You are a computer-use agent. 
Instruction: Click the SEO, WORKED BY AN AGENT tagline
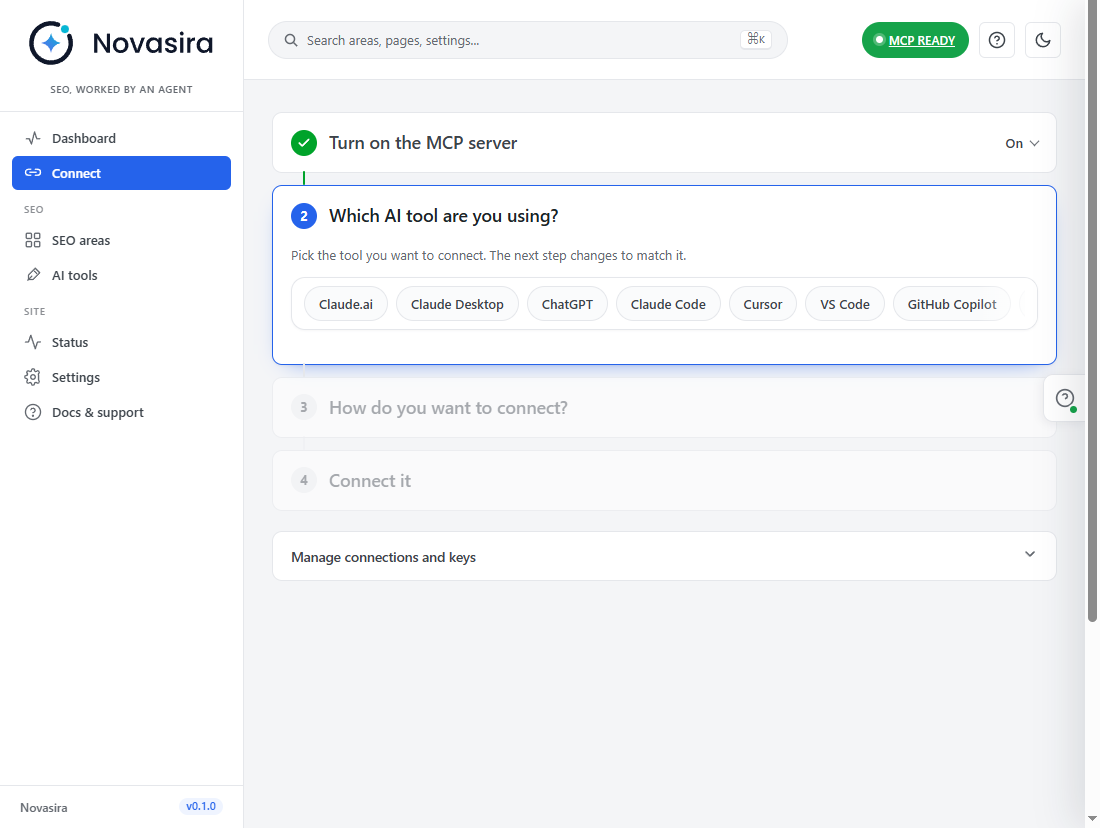pyautogui.click(x=121, y=90)
